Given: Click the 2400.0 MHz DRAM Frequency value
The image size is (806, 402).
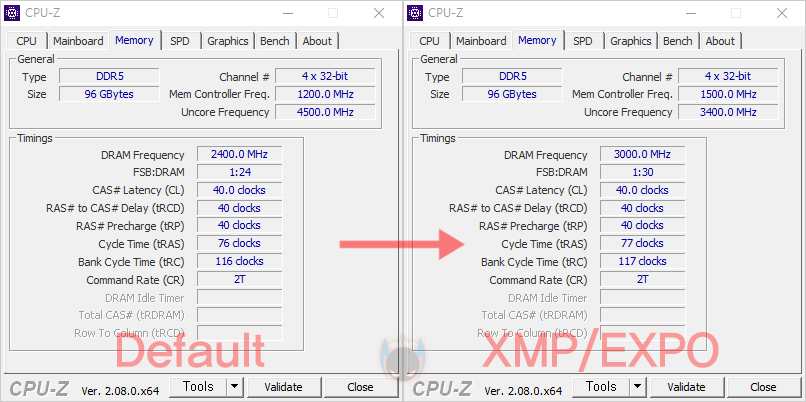Looking at the screenshot, I should 240,154.
